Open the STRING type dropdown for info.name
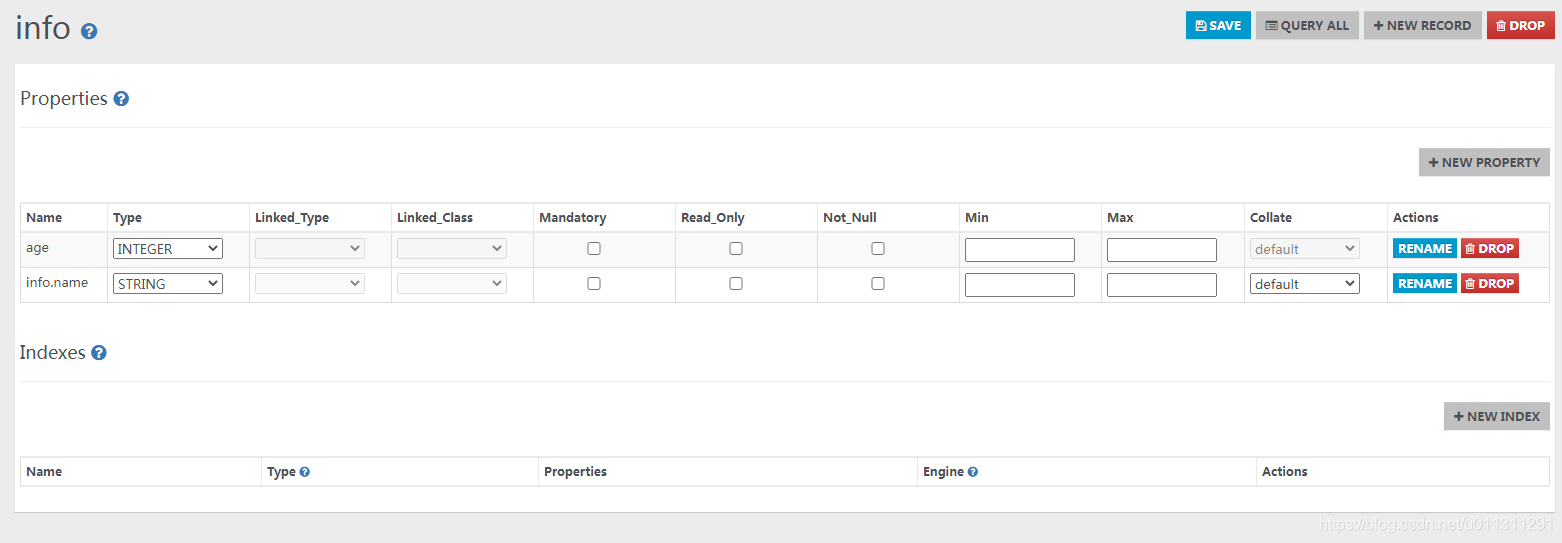This screenshot has width=1562, height=543. pyautogui.click(x=168, y=284)
